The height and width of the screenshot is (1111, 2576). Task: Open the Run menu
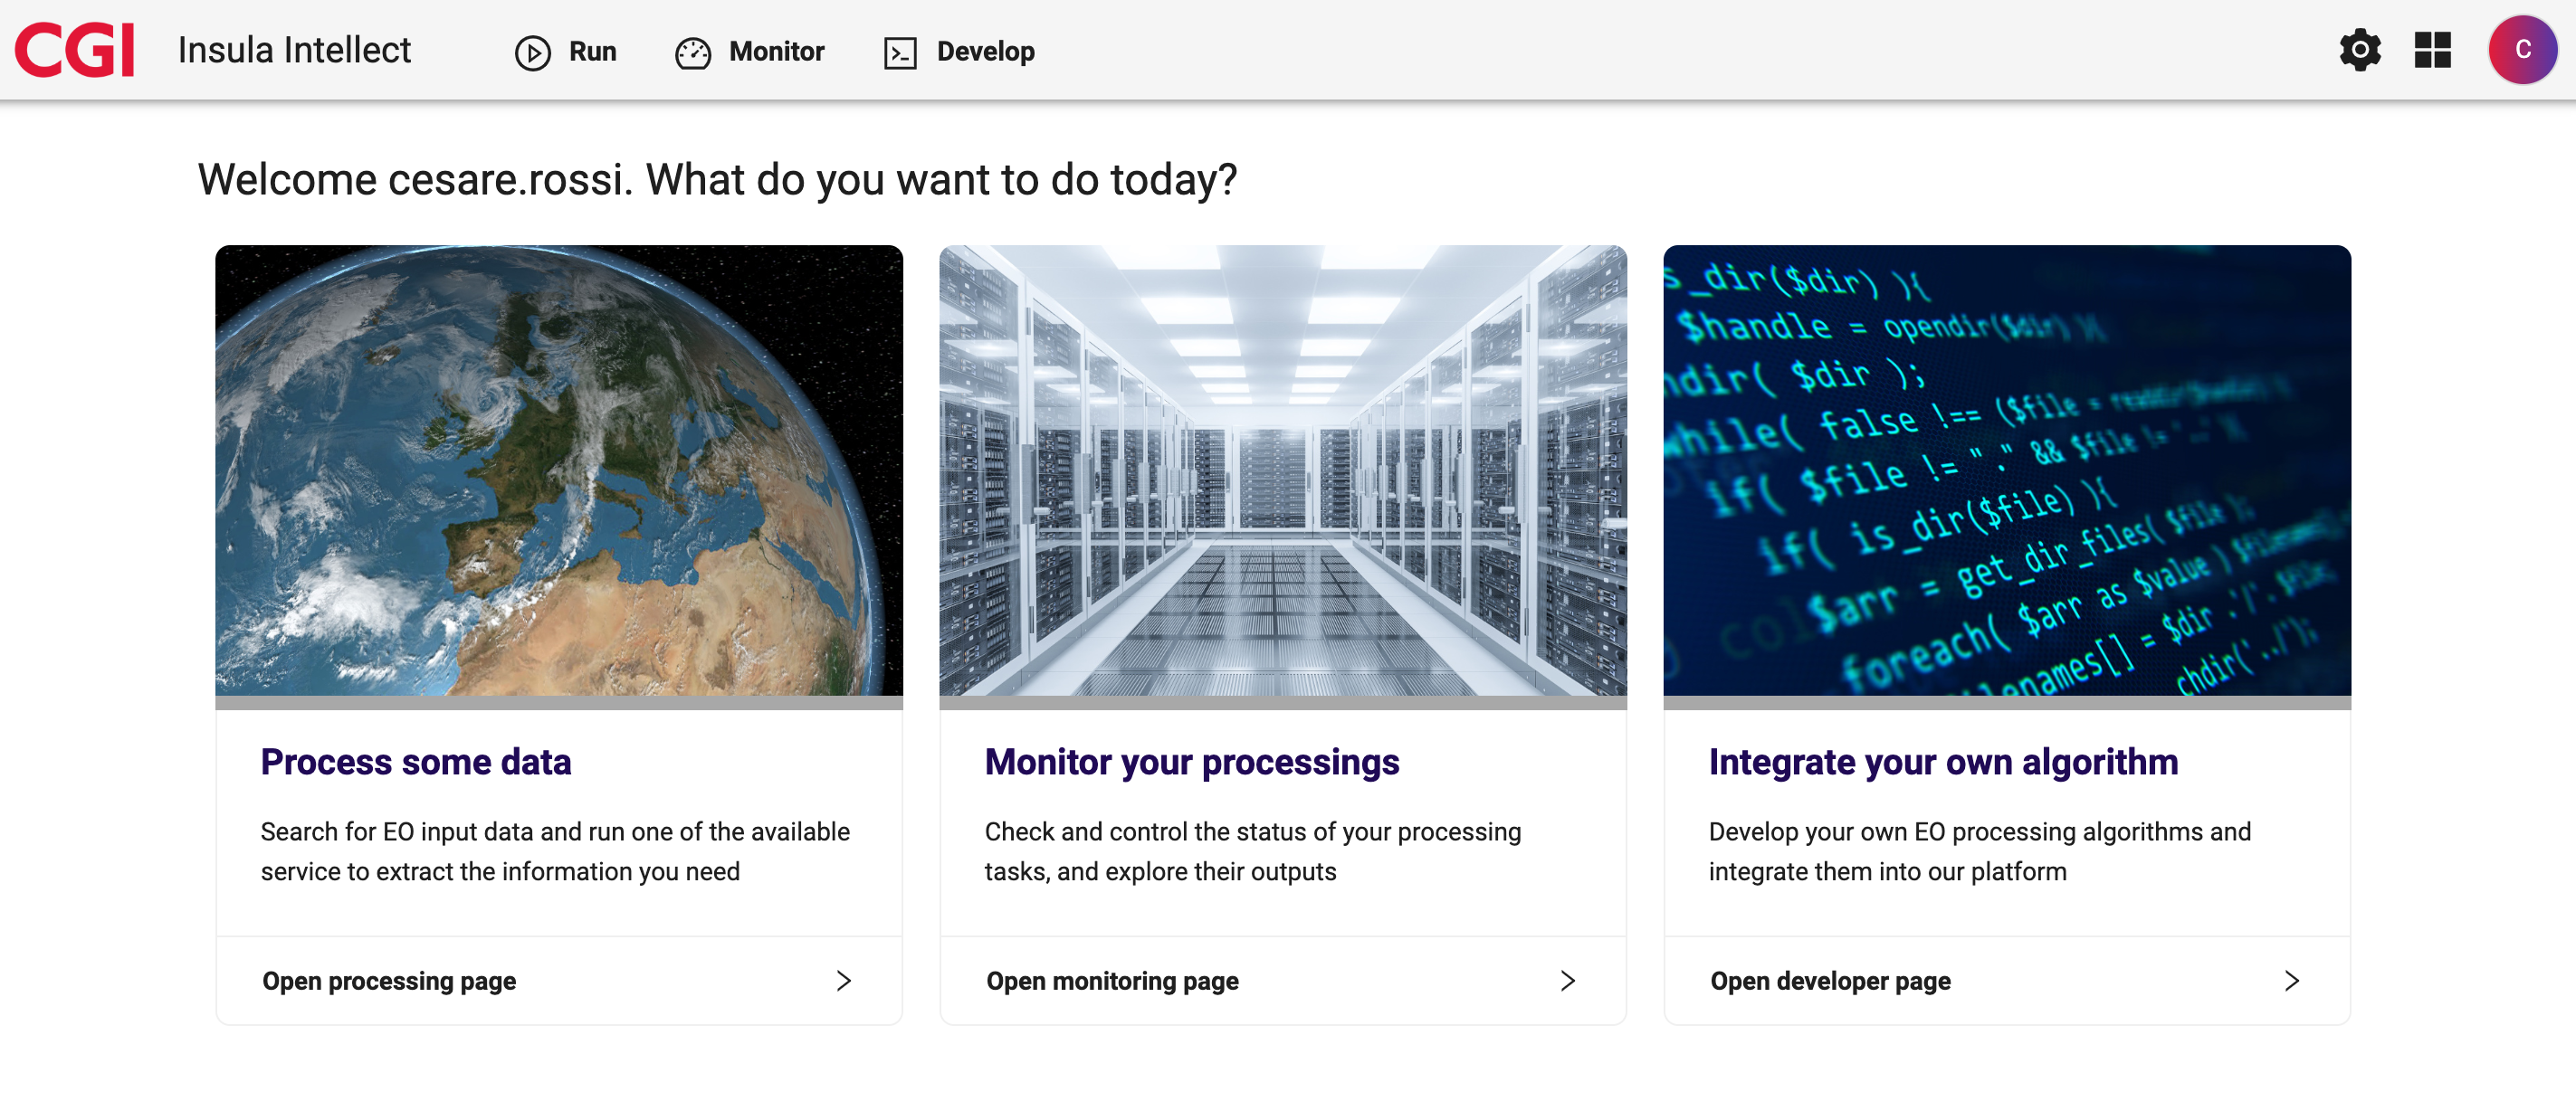tap(566, 52)
